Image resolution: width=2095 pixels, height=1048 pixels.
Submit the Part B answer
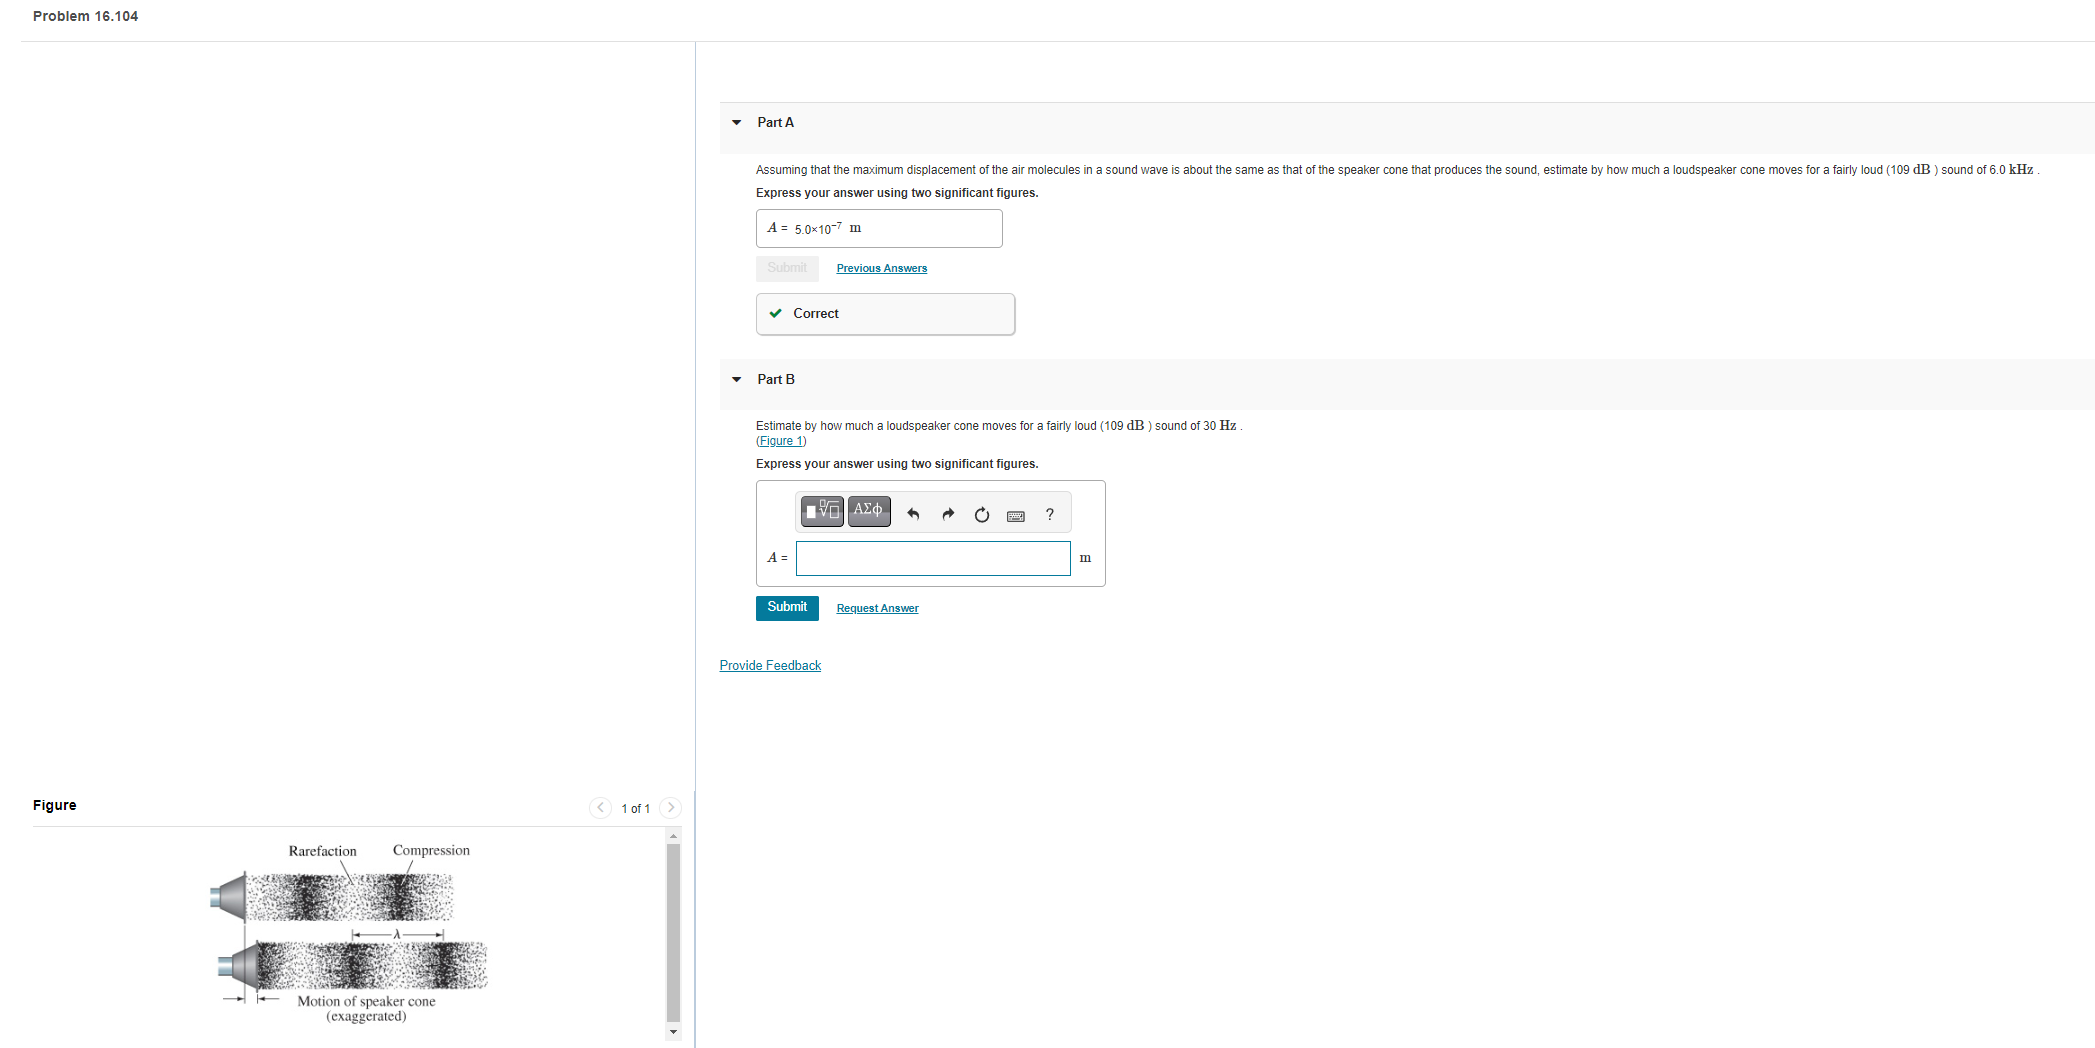(787, 607)
